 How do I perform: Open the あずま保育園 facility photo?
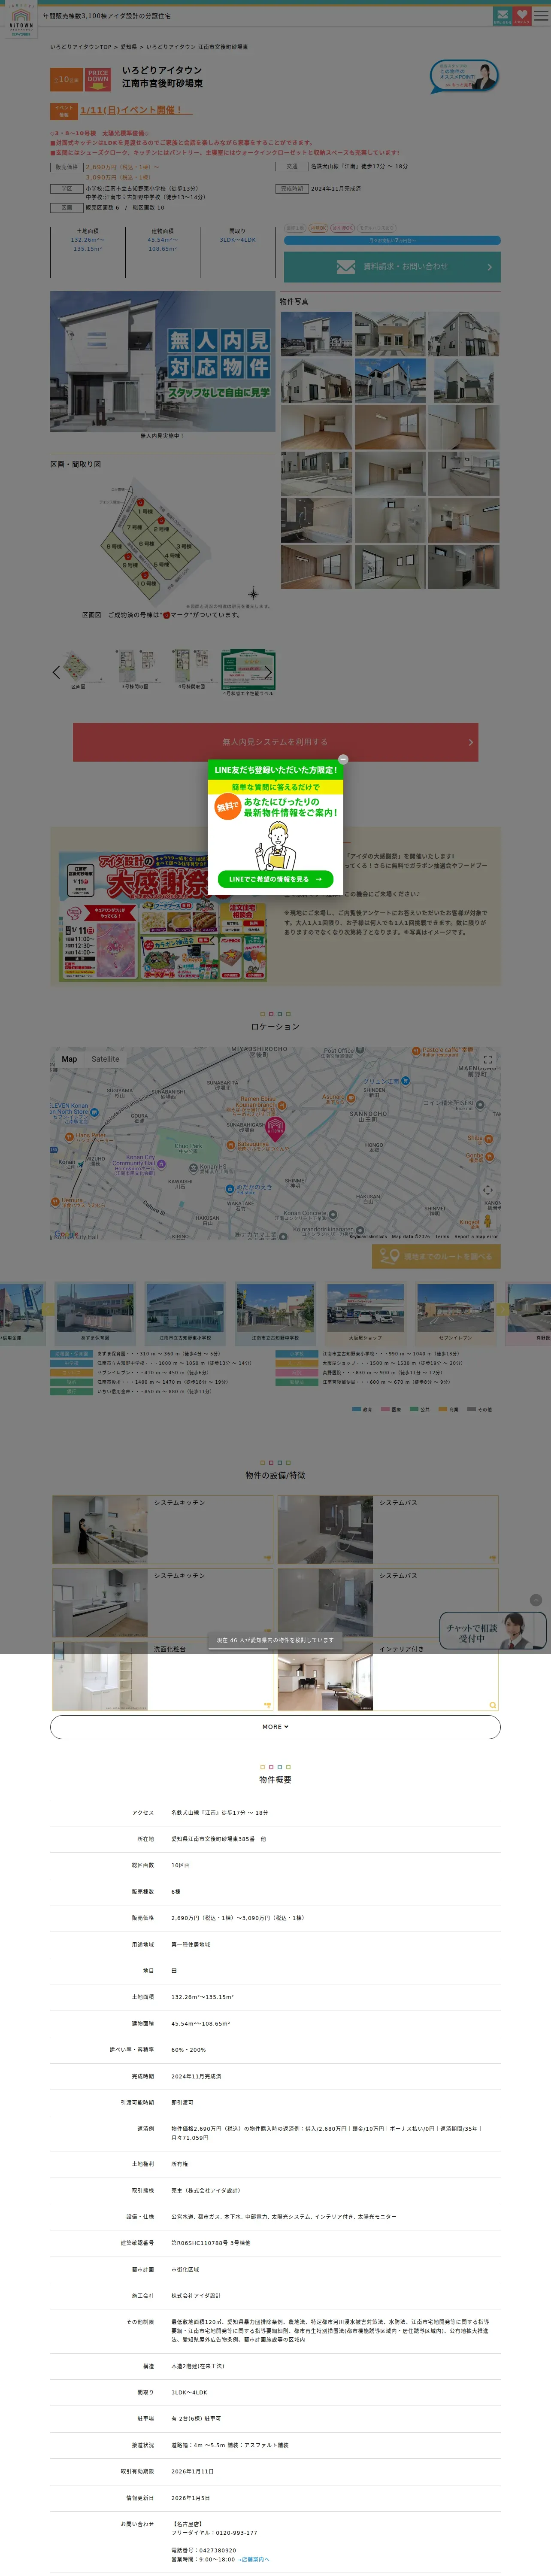95,1309
